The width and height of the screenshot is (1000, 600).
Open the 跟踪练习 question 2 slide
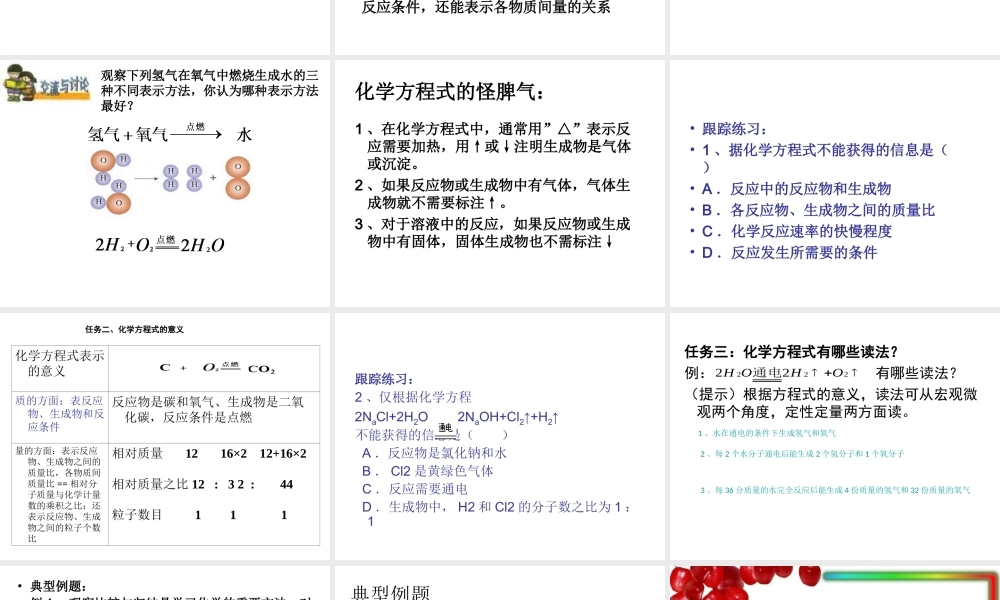pos(499,436)
